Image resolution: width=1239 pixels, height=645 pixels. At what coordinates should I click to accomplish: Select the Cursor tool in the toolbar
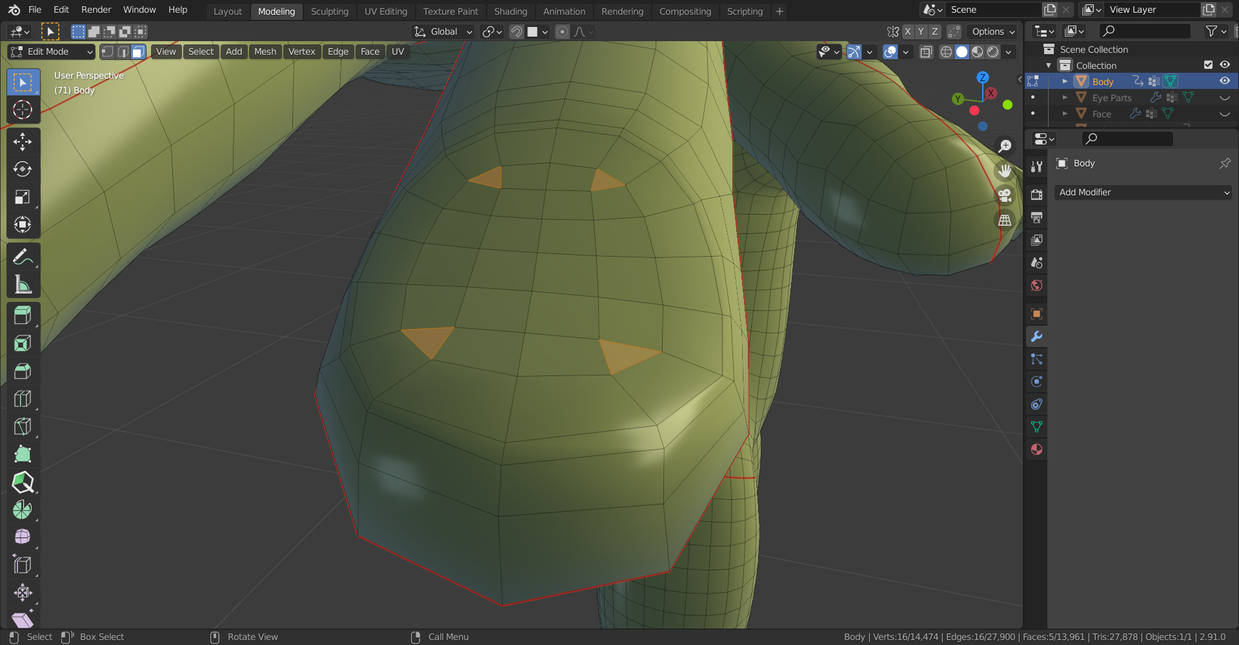(x=22, y=109)
